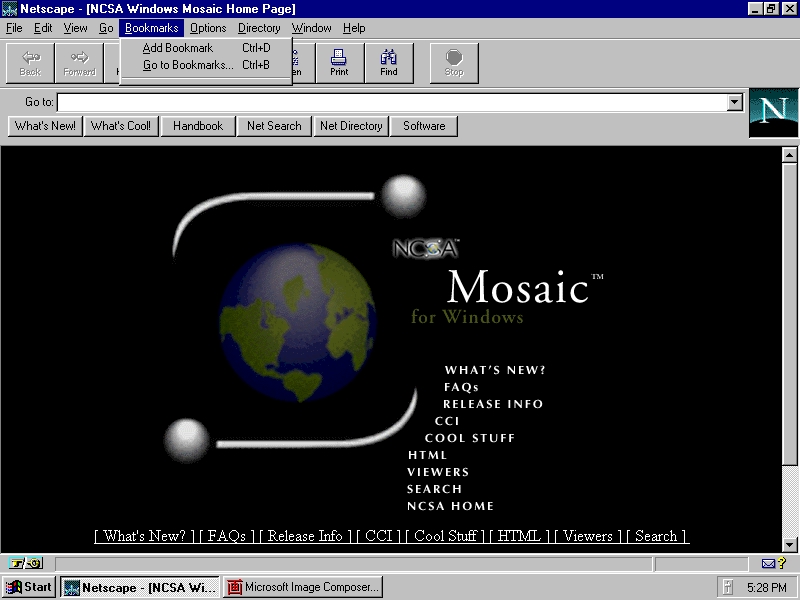Open the Options menu
Image resolution: width=800 pixels, height=600 pixels.
208,28
